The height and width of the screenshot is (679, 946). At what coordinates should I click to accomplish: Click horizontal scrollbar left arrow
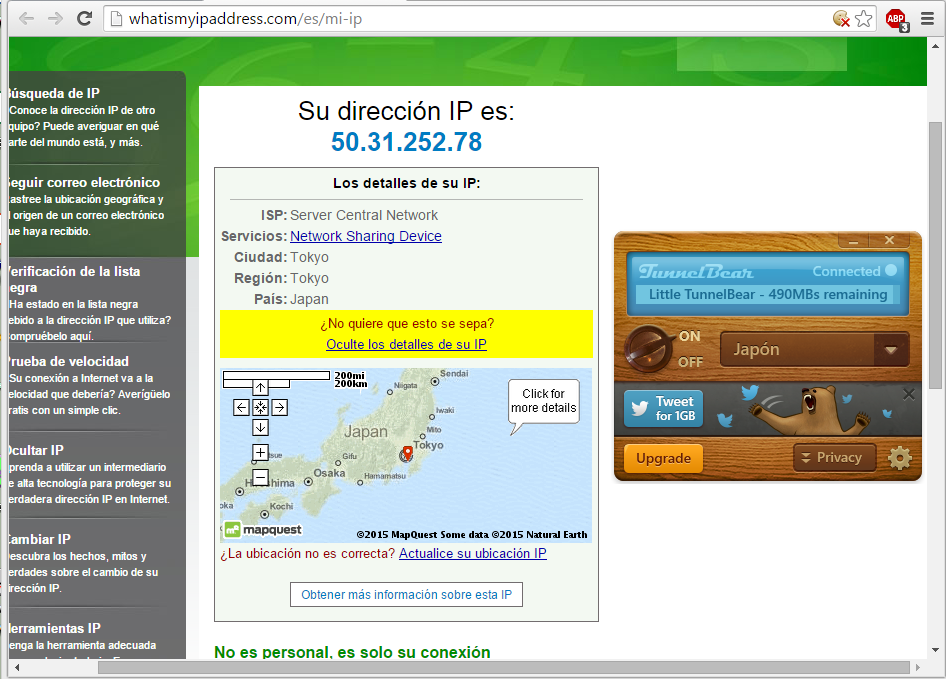tap(17, 668)
